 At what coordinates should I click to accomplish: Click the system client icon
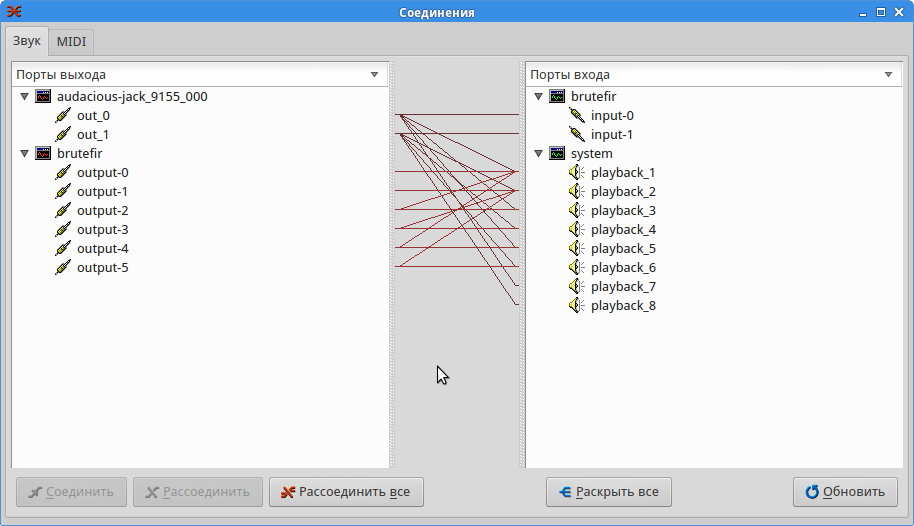(557, 153)
